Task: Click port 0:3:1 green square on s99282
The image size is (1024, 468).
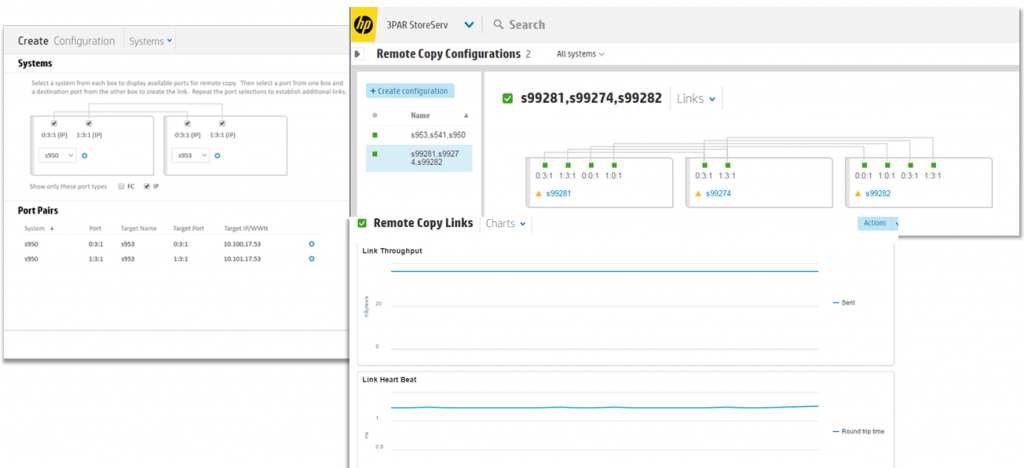Action: click(910, 165)
